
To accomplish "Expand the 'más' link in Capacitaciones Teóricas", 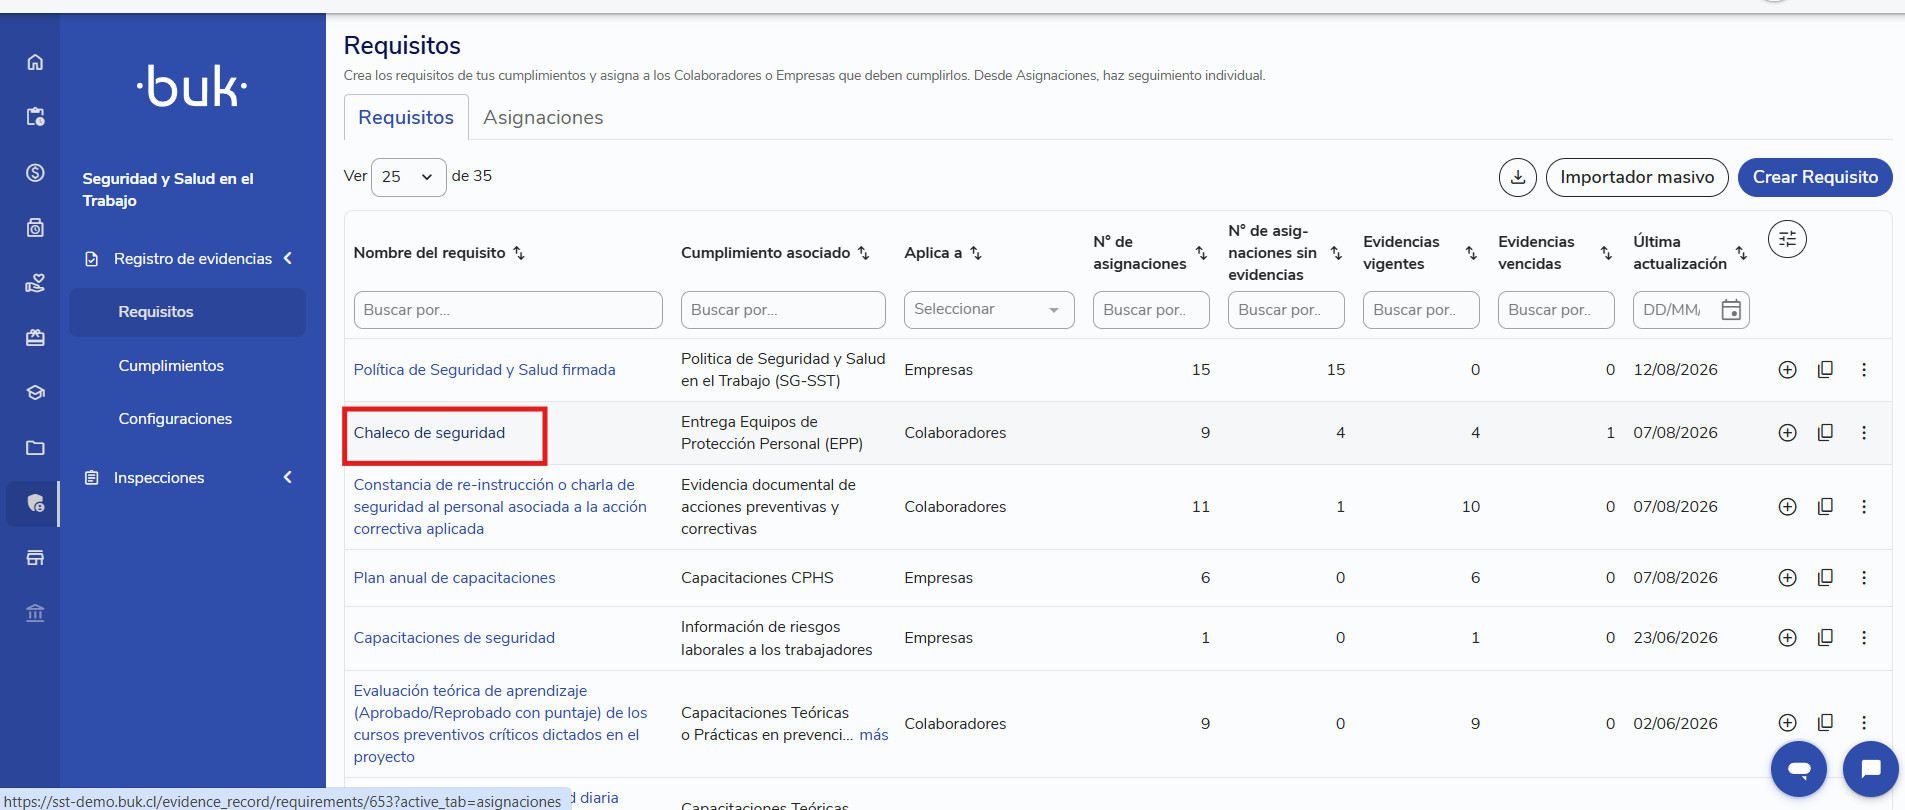I will tap(874, 735).
